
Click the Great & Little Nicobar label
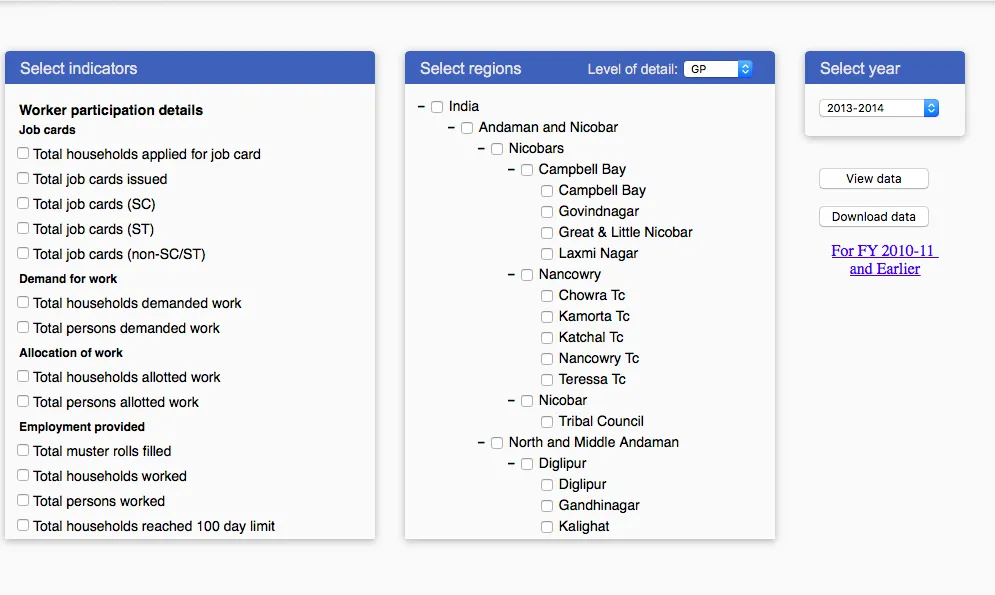[625, 232]
